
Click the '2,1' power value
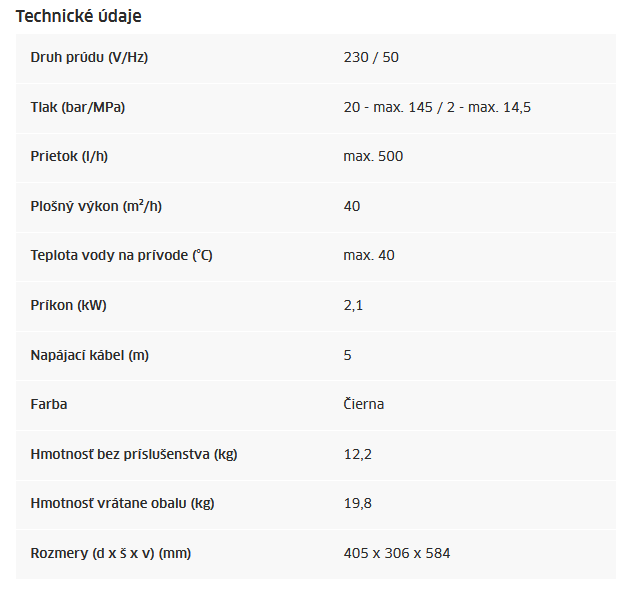(x=353, y=306)
